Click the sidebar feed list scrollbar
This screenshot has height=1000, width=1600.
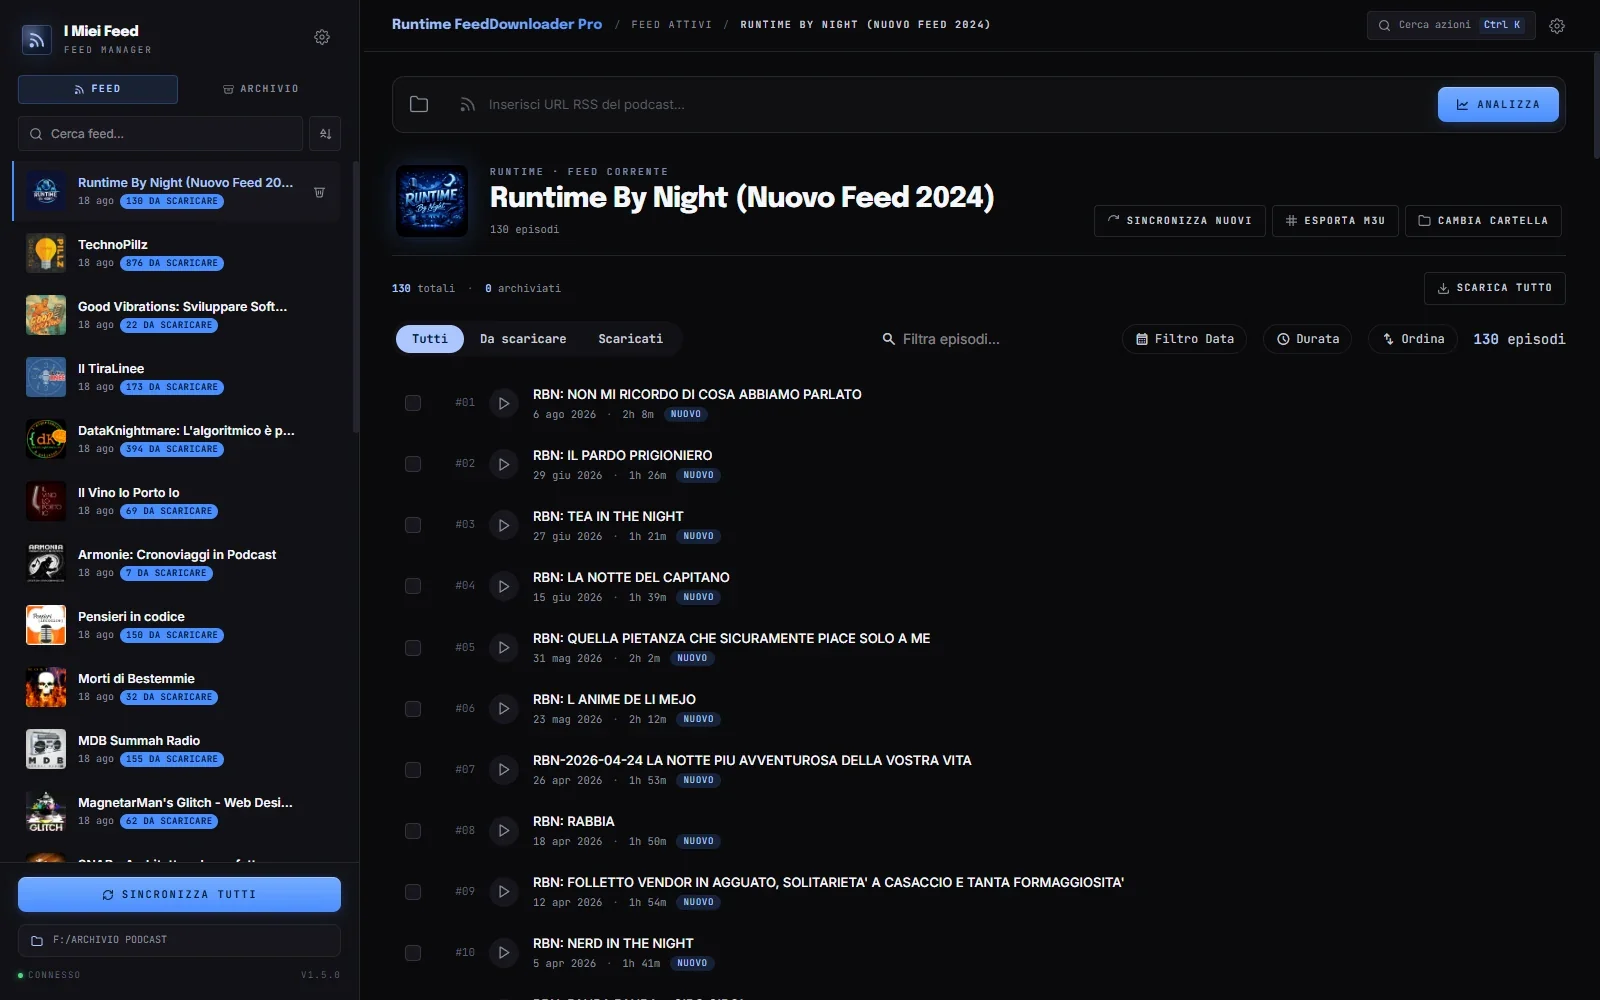point(356,298)
